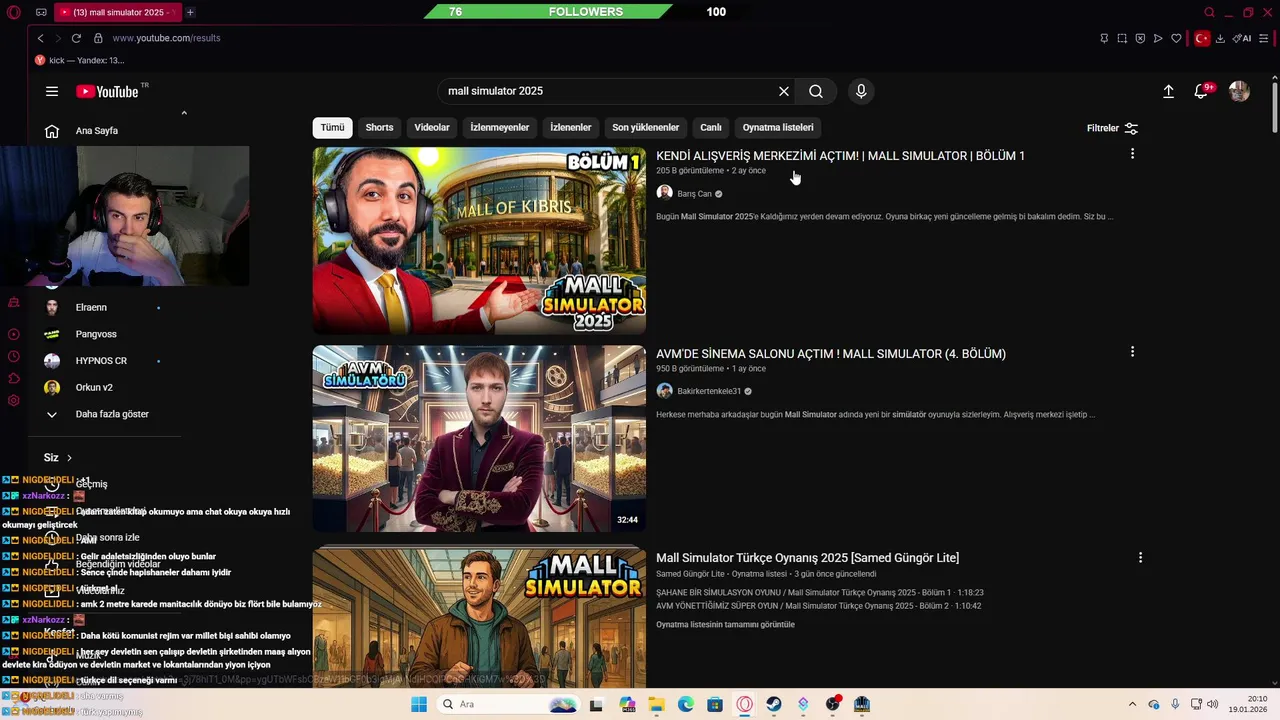This screenshot has height=720, width=1280.
Task: Open Steam from the taskbar
Action: 774,704
